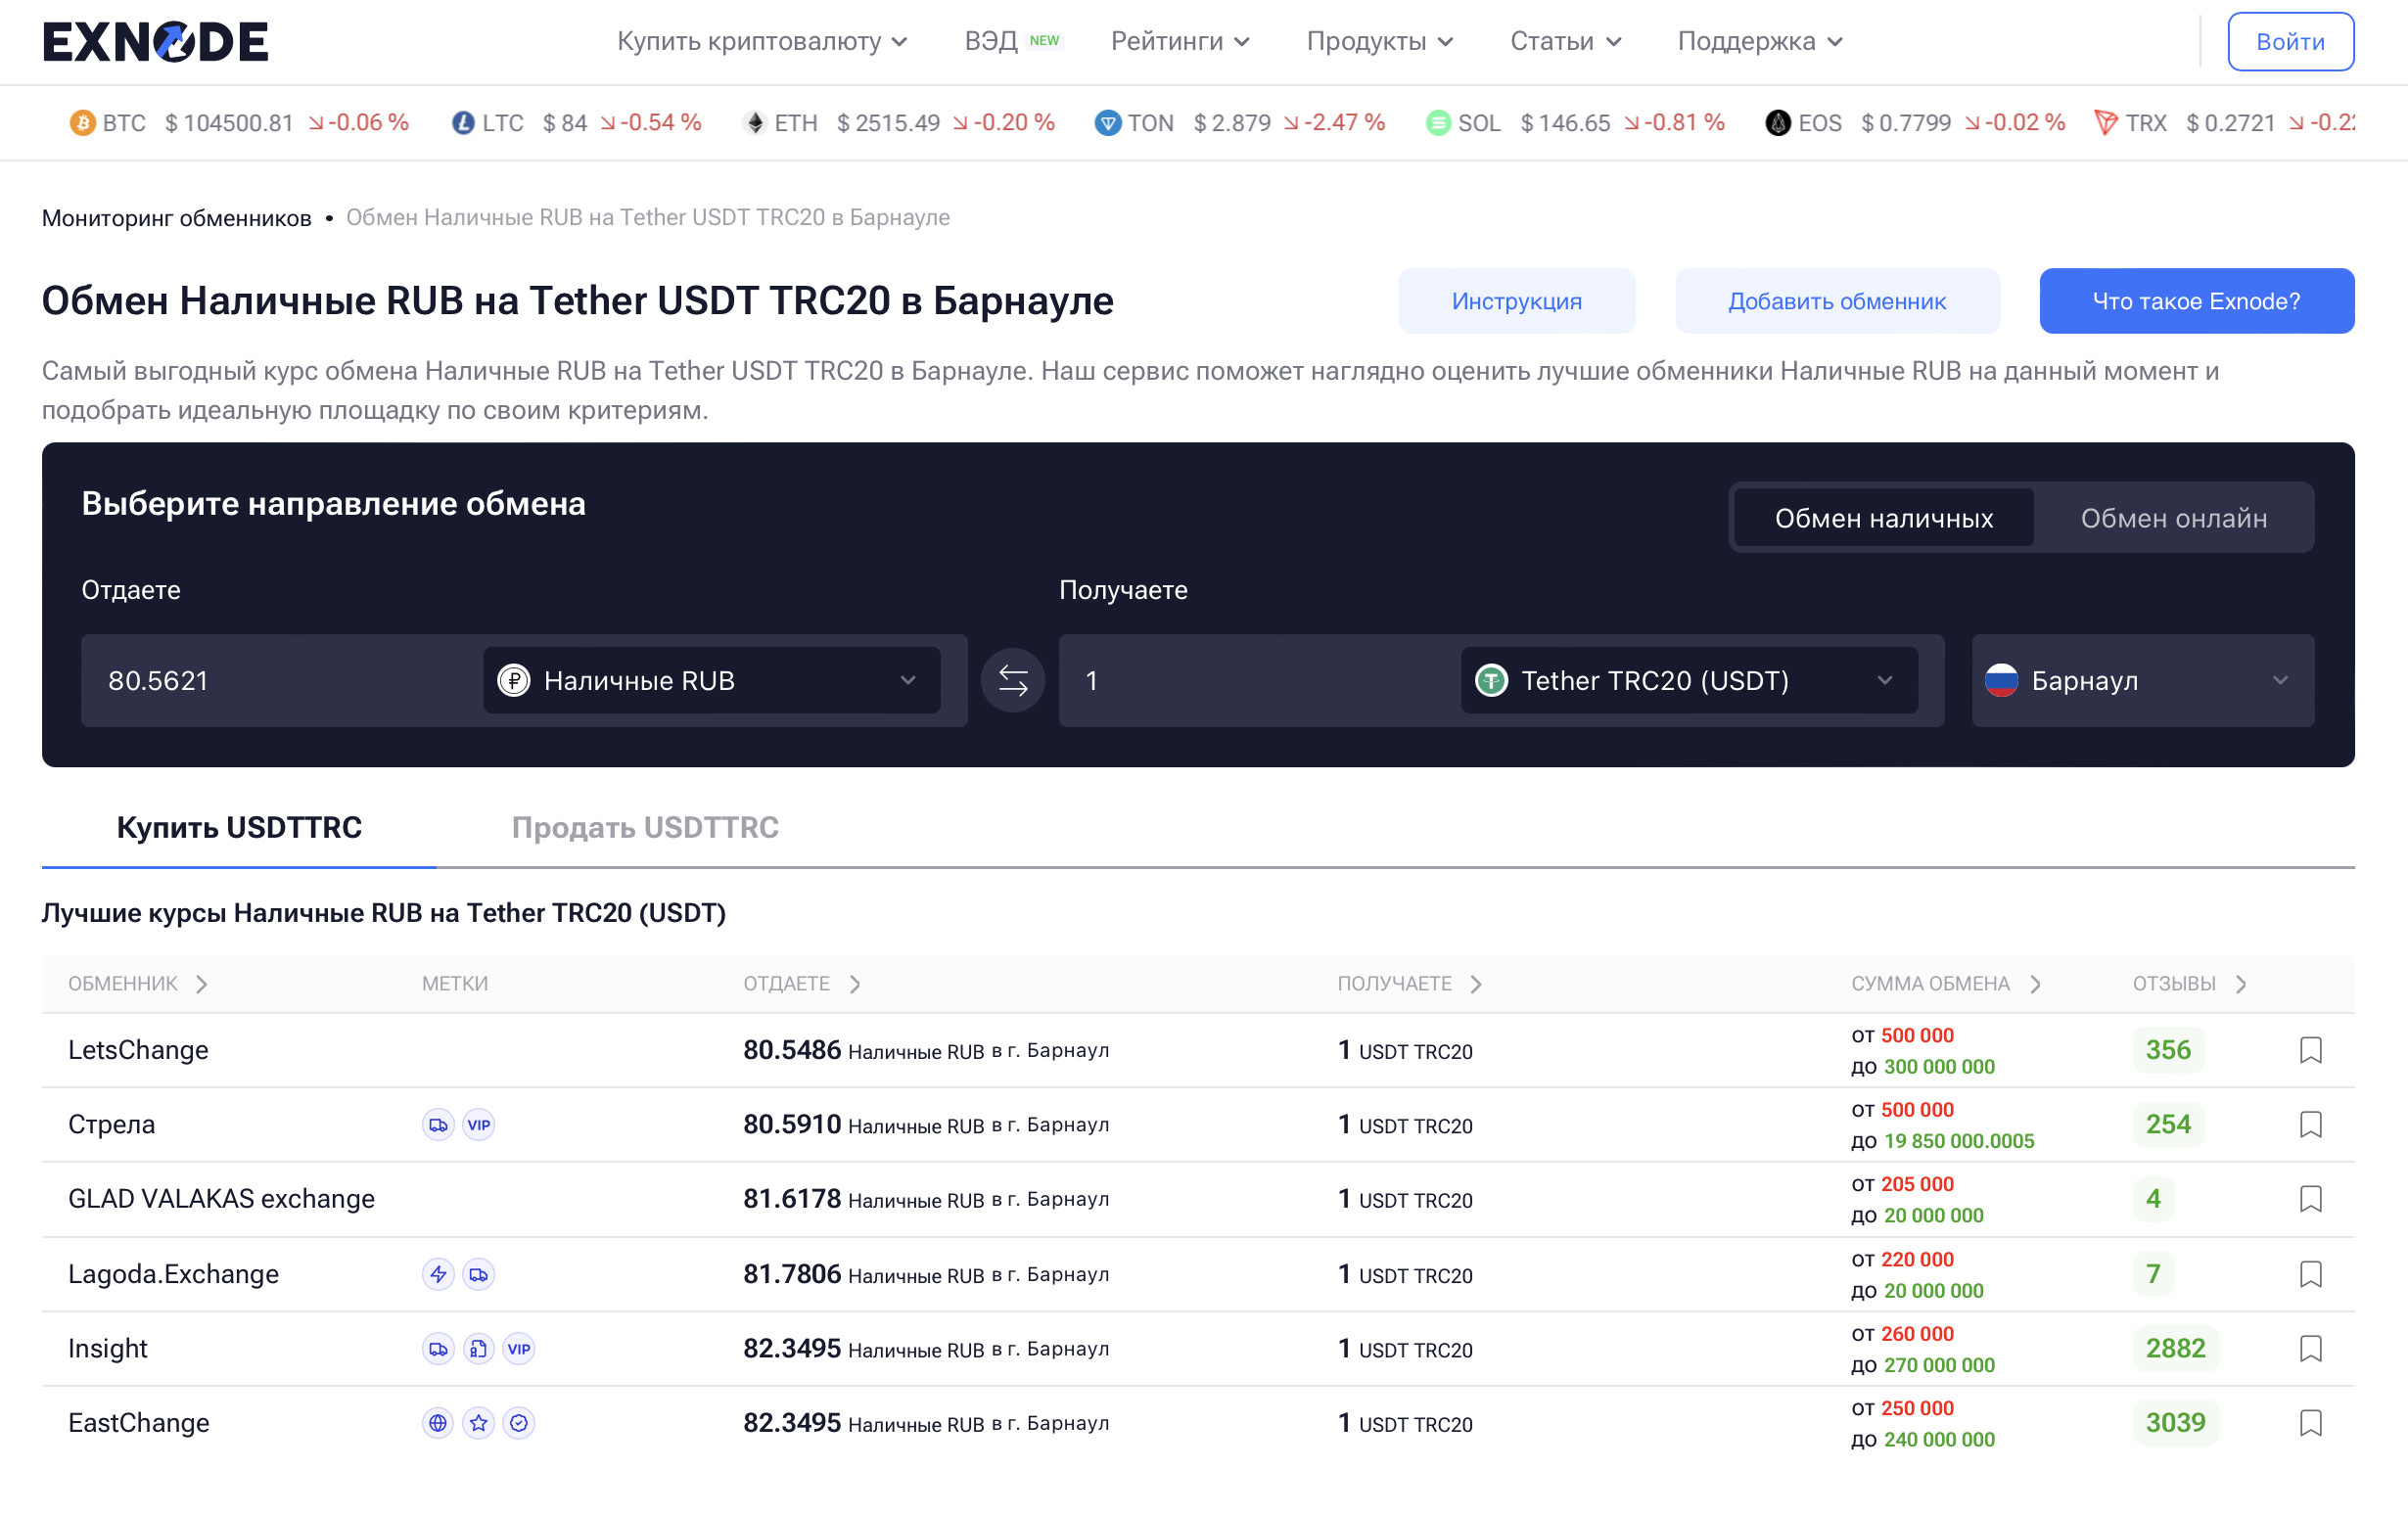Switch to Продать USDTTRC tab
This screenshot has height=1515, width=2408.
(645, 828)
